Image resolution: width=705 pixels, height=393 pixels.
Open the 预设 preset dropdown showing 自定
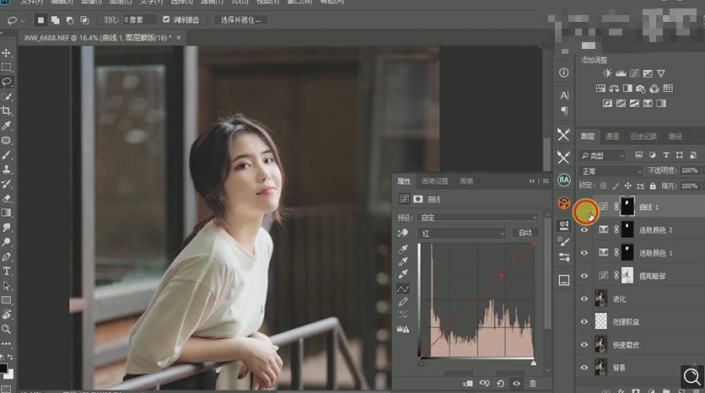(x=478, y=218)
